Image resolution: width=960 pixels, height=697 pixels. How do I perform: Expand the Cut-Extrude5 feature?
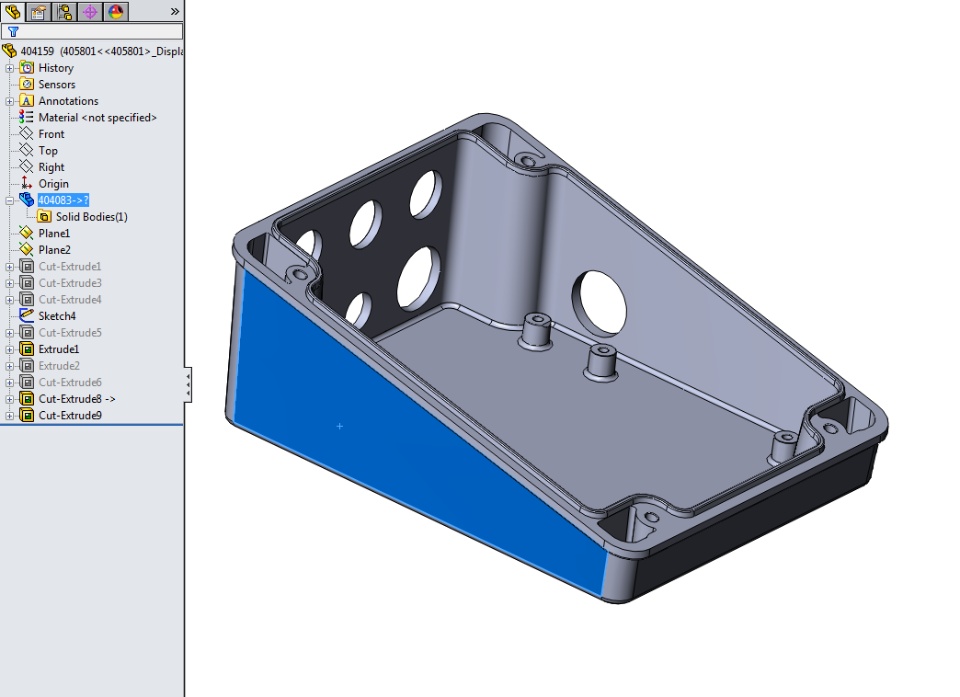click(10, 333)
